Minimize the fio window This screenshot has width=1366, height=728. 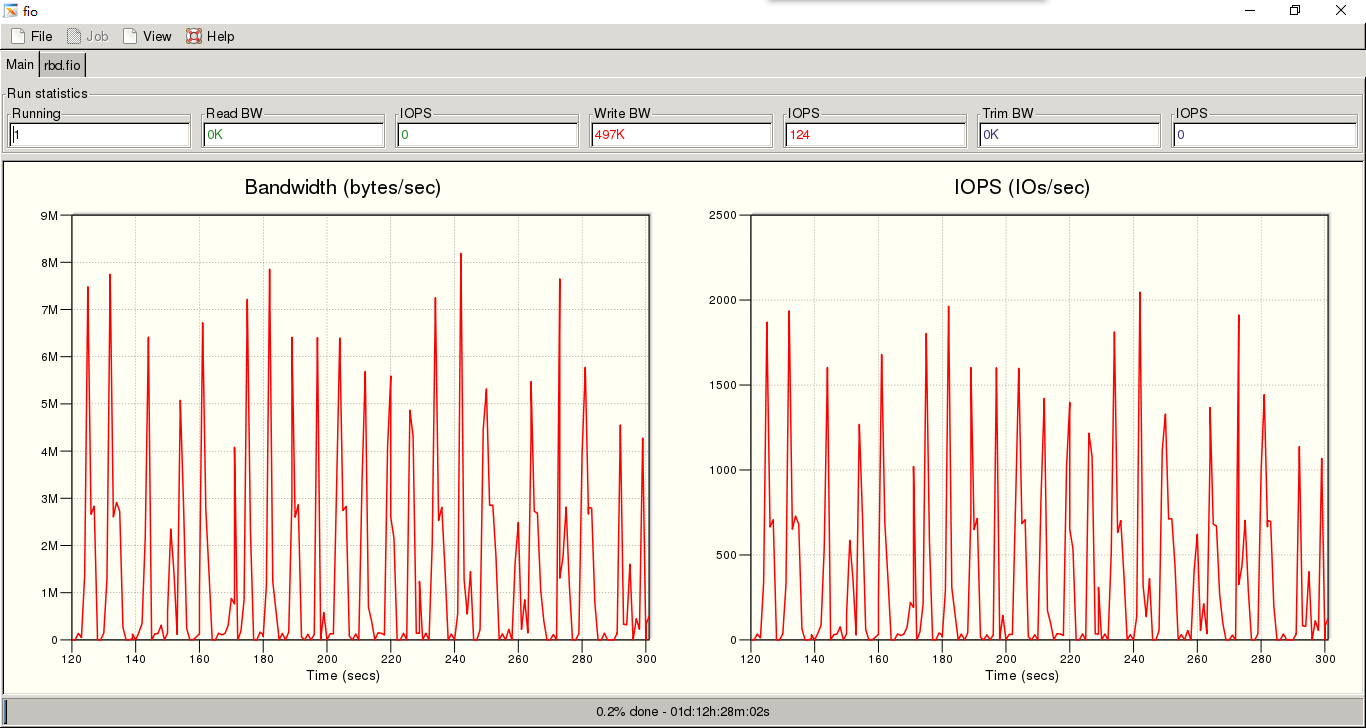pyautogui.click(x=1250, y=10)
